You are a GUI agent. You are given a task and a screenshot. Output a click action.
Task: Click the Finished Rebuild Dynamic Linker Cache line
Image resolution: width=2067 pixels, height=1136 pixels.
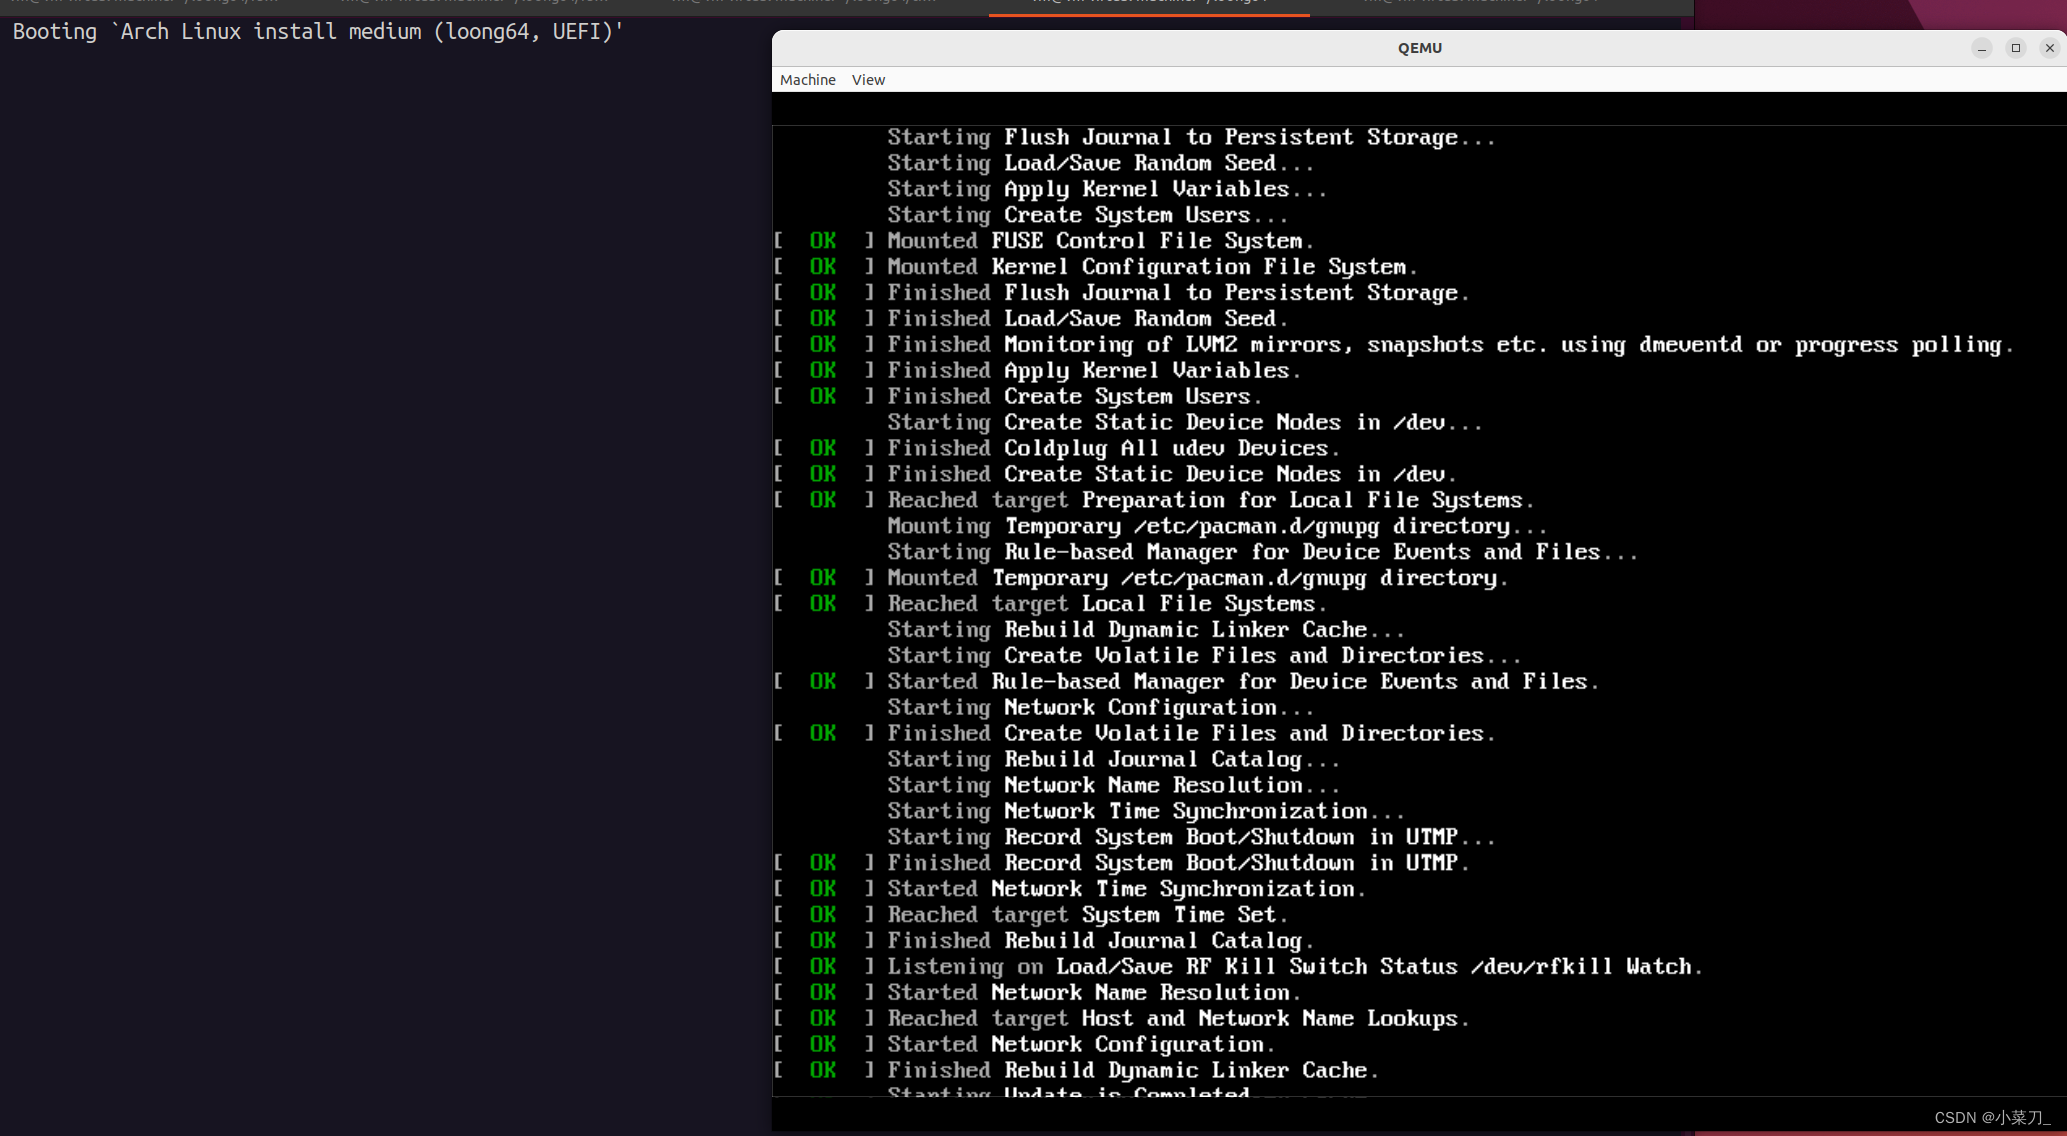pyautogui.click(x=1130, y=1070)
